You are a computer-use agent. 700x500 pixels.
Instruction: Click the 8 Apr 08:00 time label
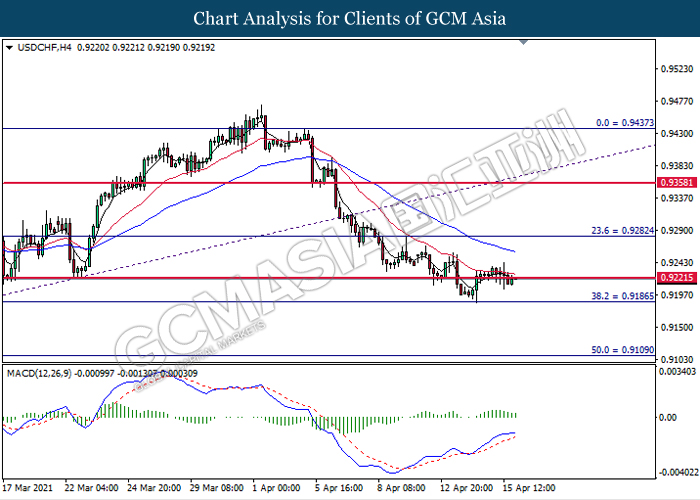(401, 488)
